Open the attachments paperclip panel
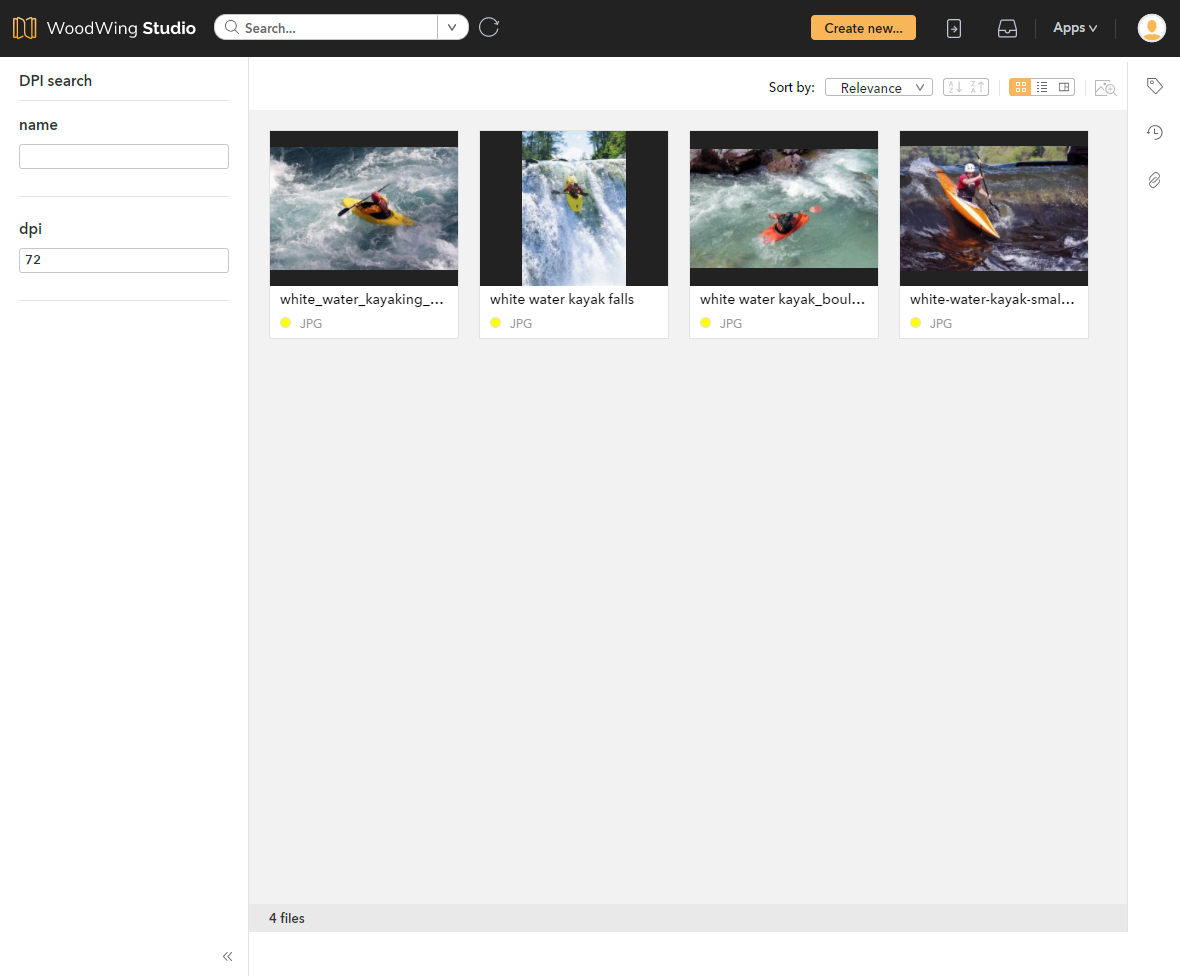 [x=1155, y=180]
